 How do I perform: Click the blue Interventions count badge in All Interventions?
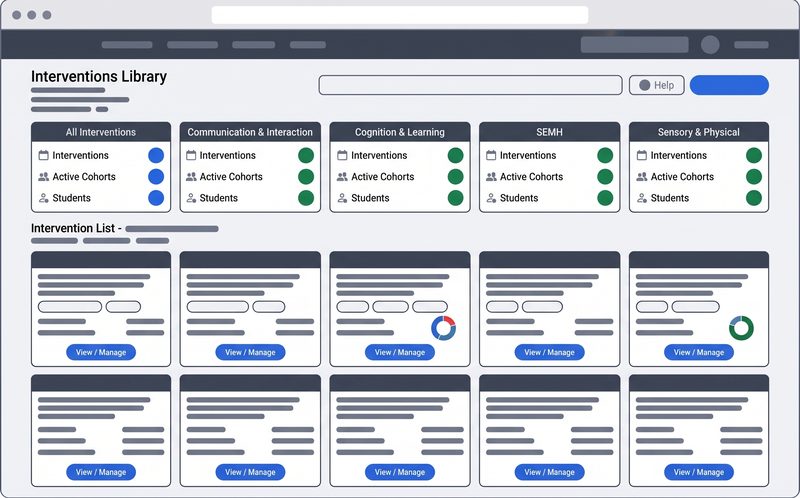pyautogui.click(x=156, y=155)
